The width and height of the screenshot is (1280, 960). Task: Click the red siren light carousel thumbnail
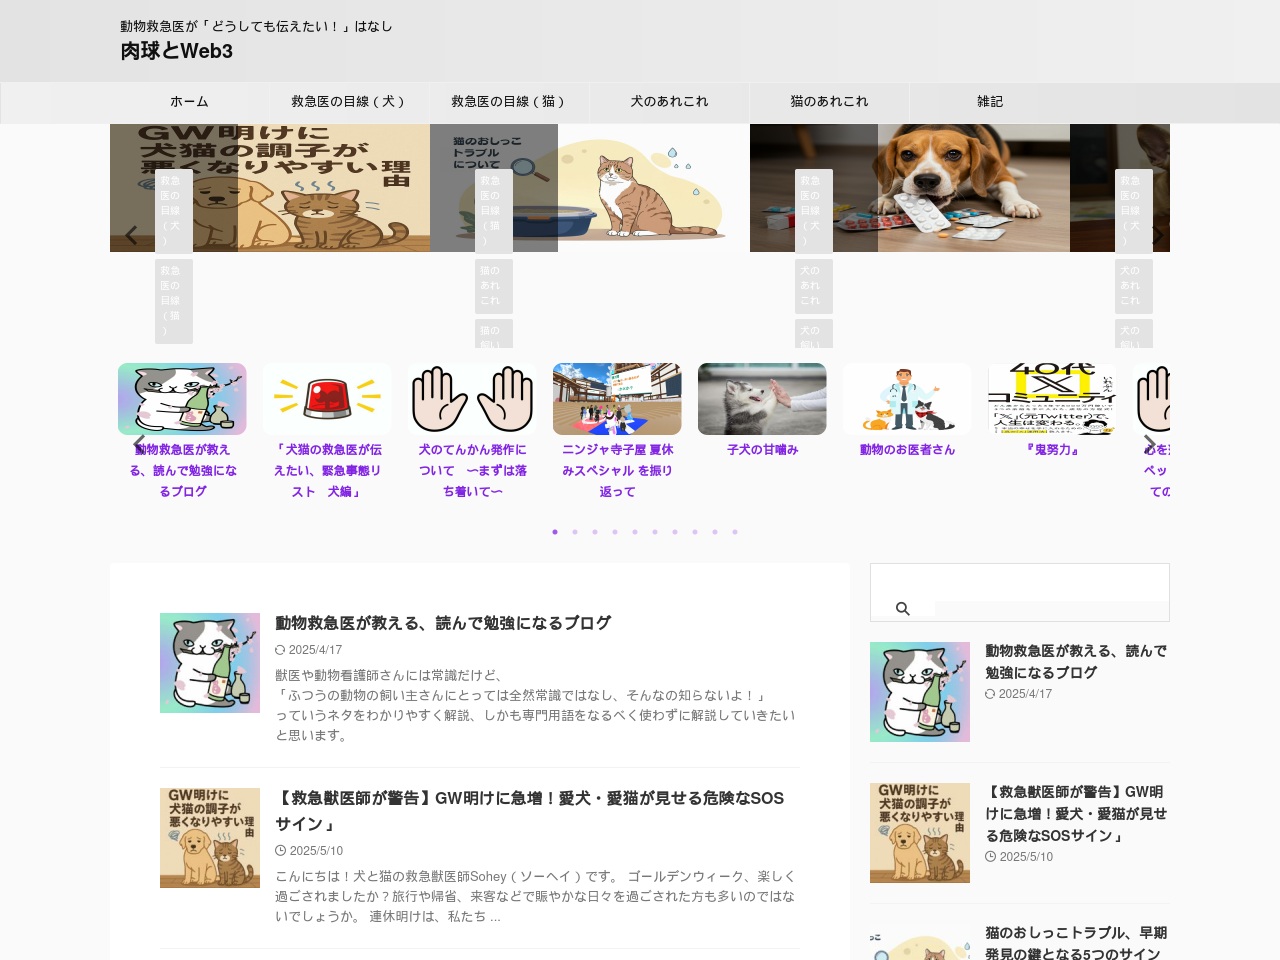pyautogui.click(x=327, y=399)
